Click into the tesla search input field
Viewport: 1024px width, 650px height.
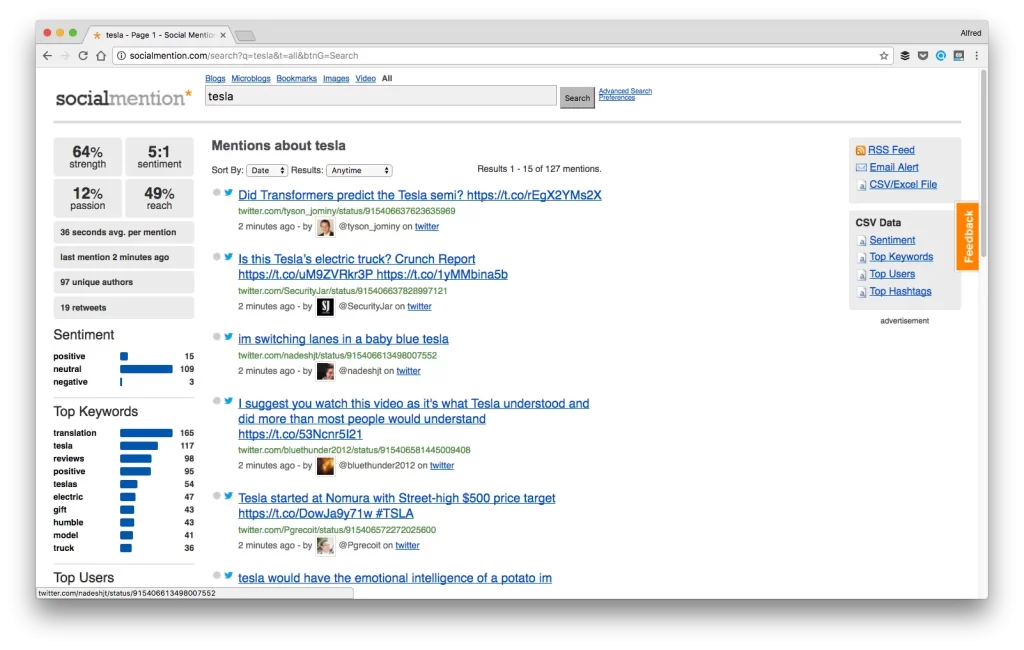pyautogui.click(x=381, y=97)
